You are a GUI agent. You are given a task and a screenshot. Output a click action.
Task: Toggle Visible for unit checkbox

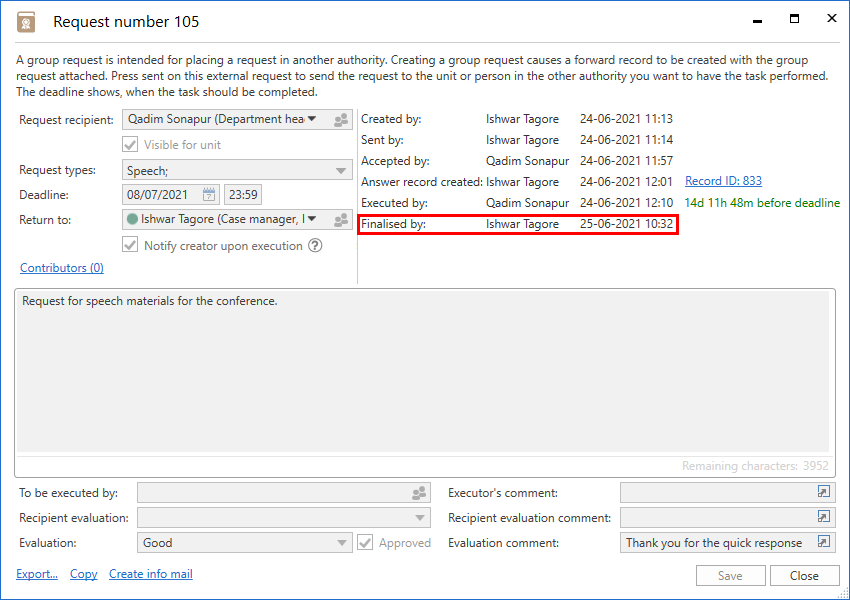click(x=130, y=145)
